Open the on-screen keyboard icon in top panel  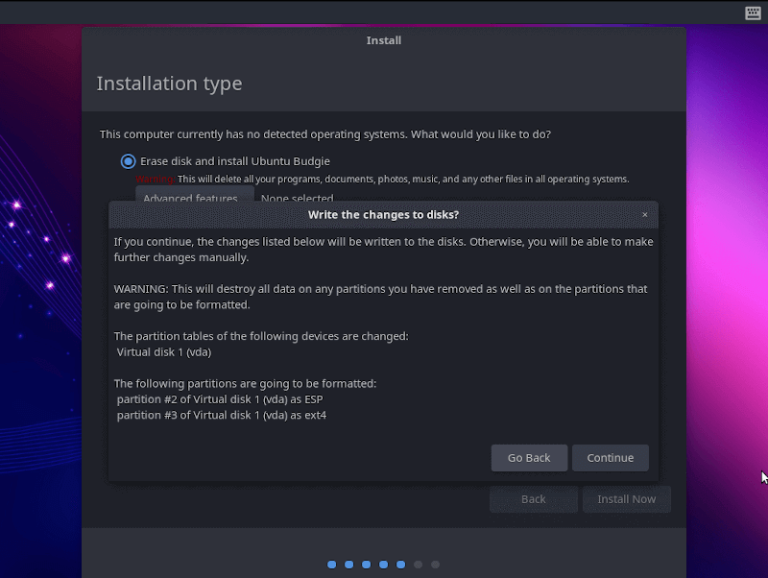pos(753,13)
